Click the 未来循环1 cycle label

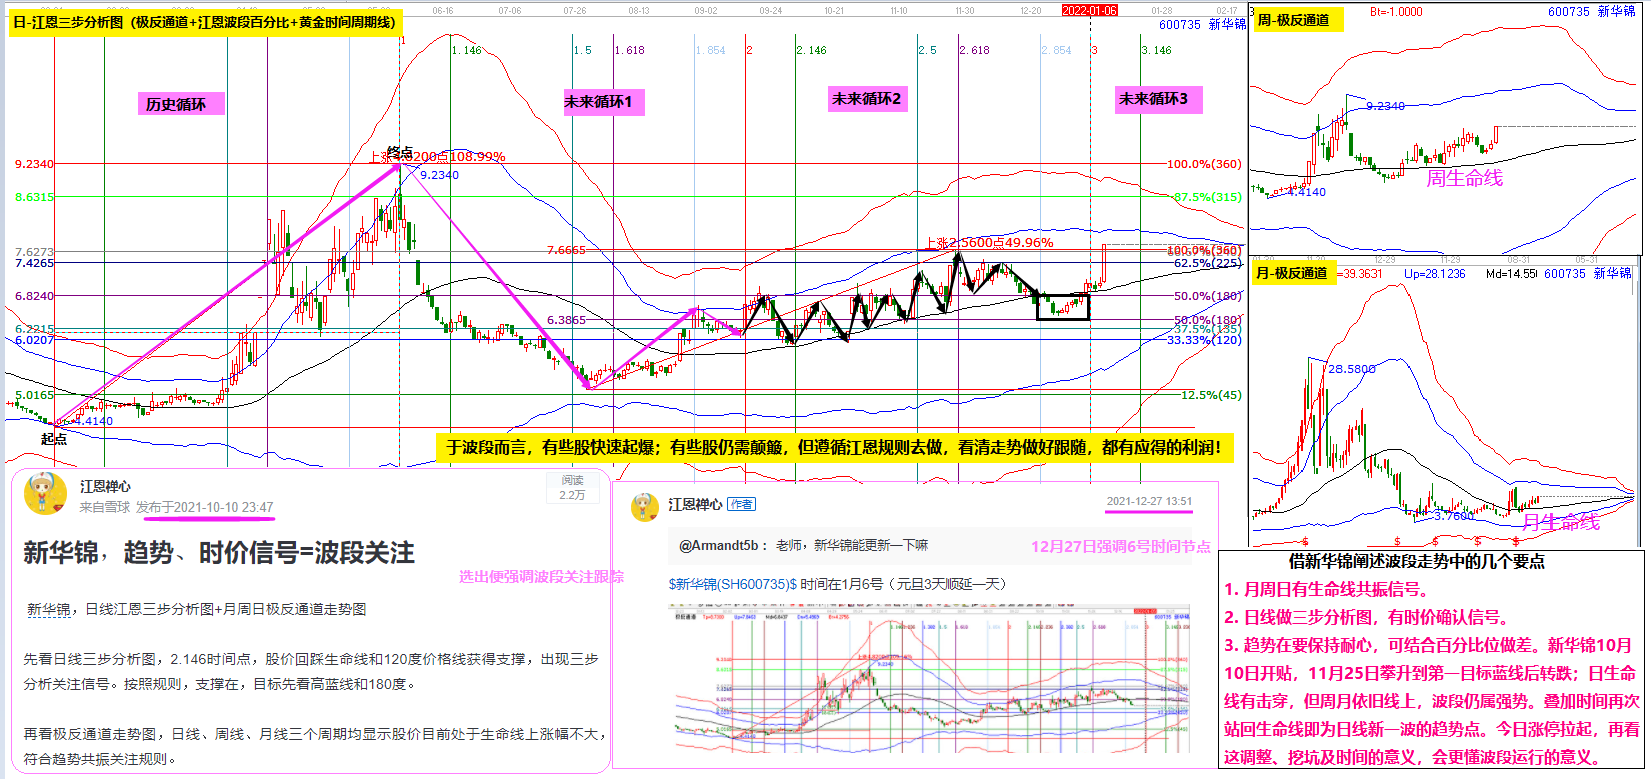coord(598,101)
